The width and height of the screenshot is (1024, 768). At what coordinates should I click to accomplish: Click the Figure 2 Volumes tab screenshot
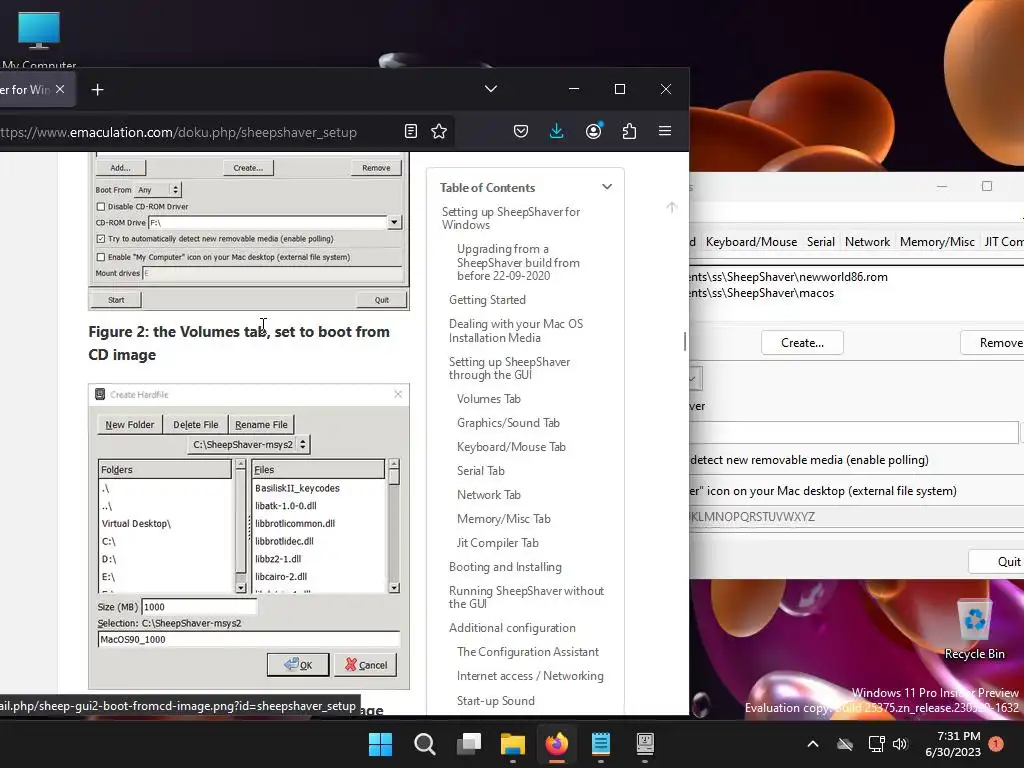pos(249,231)
